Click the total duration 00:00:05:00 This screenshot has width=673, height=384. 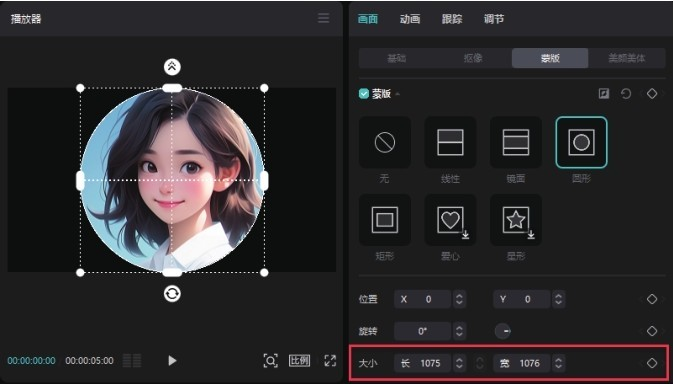coord(89,360)
